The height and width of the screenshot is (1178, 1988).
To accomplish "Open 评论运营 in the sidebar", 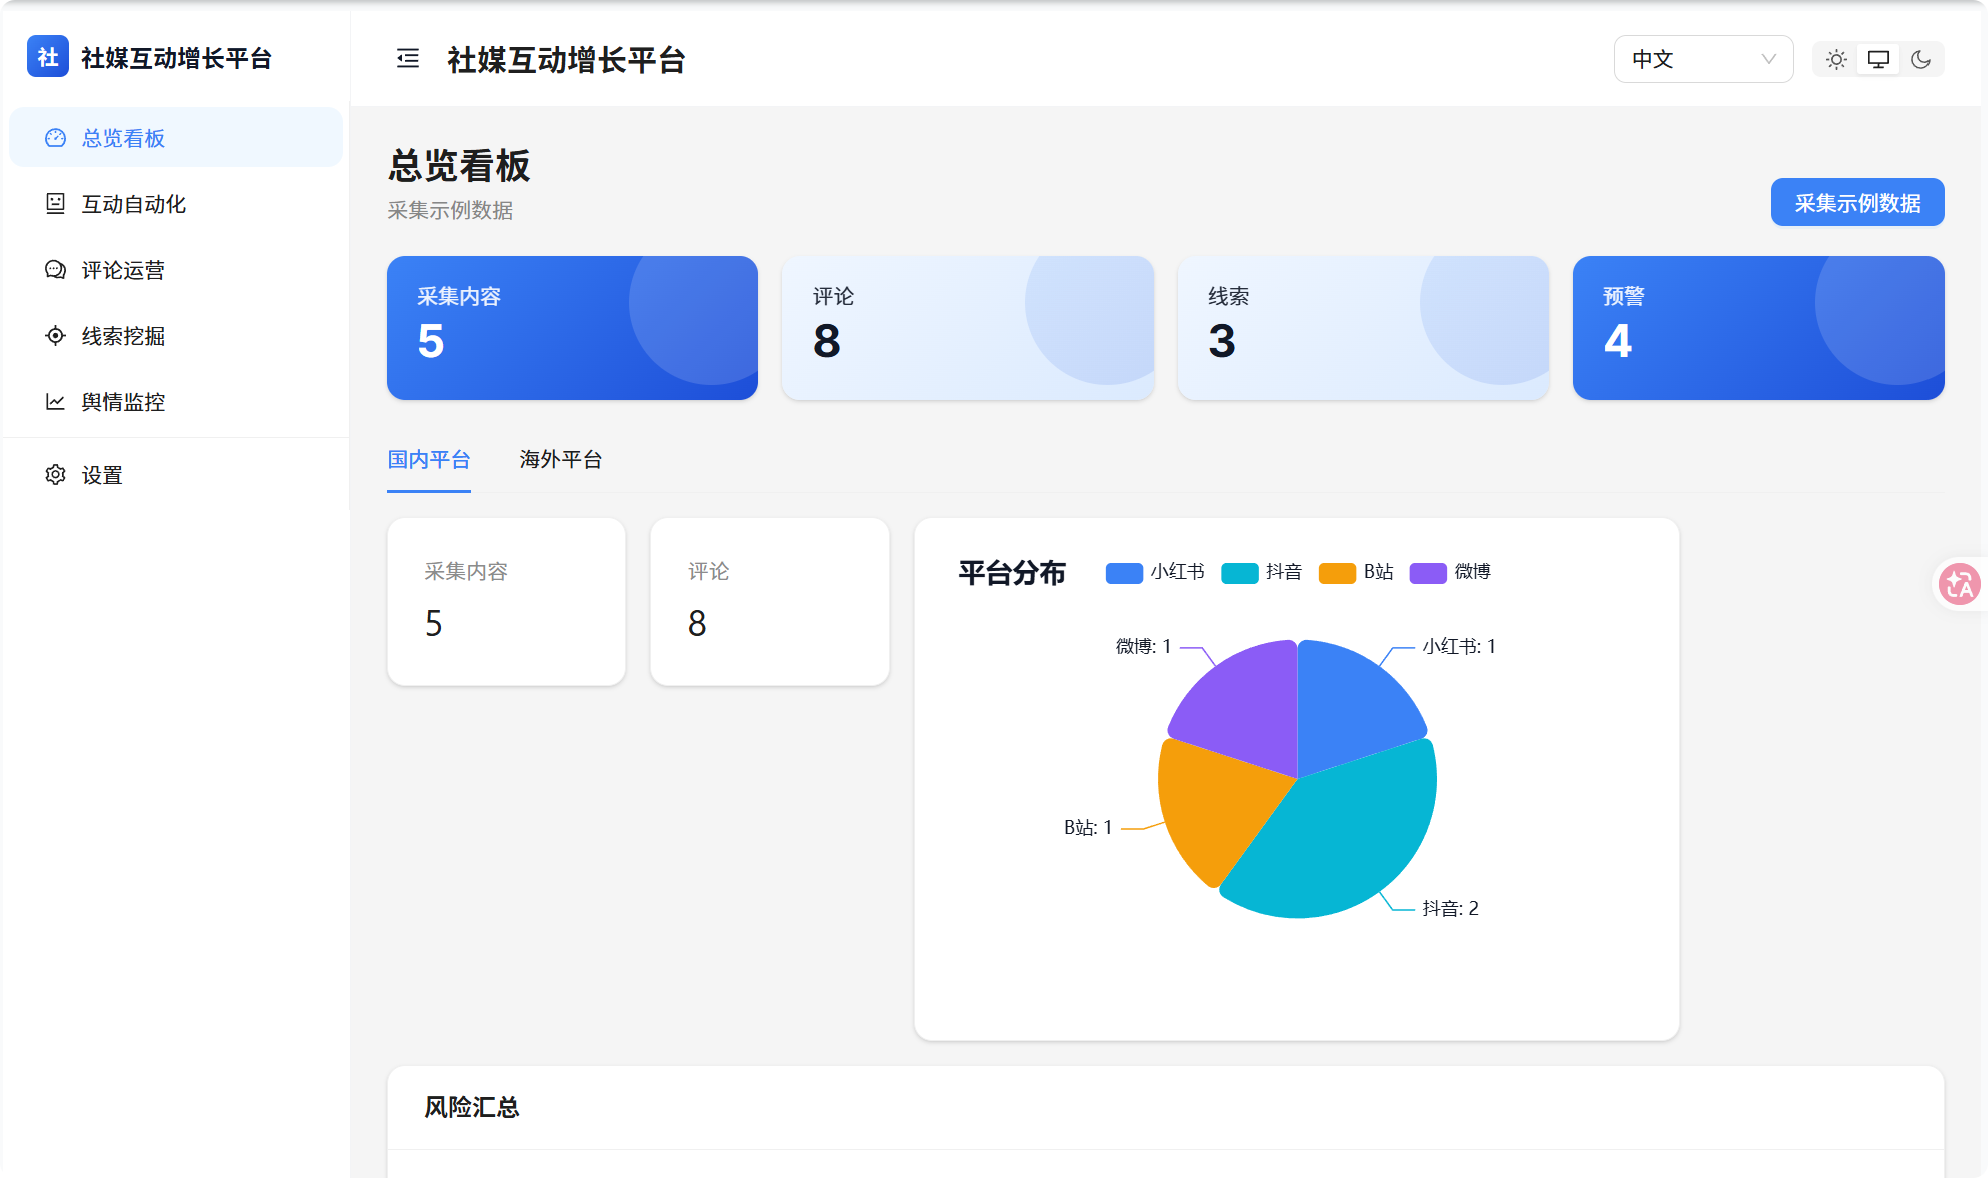I will [176, 270].
